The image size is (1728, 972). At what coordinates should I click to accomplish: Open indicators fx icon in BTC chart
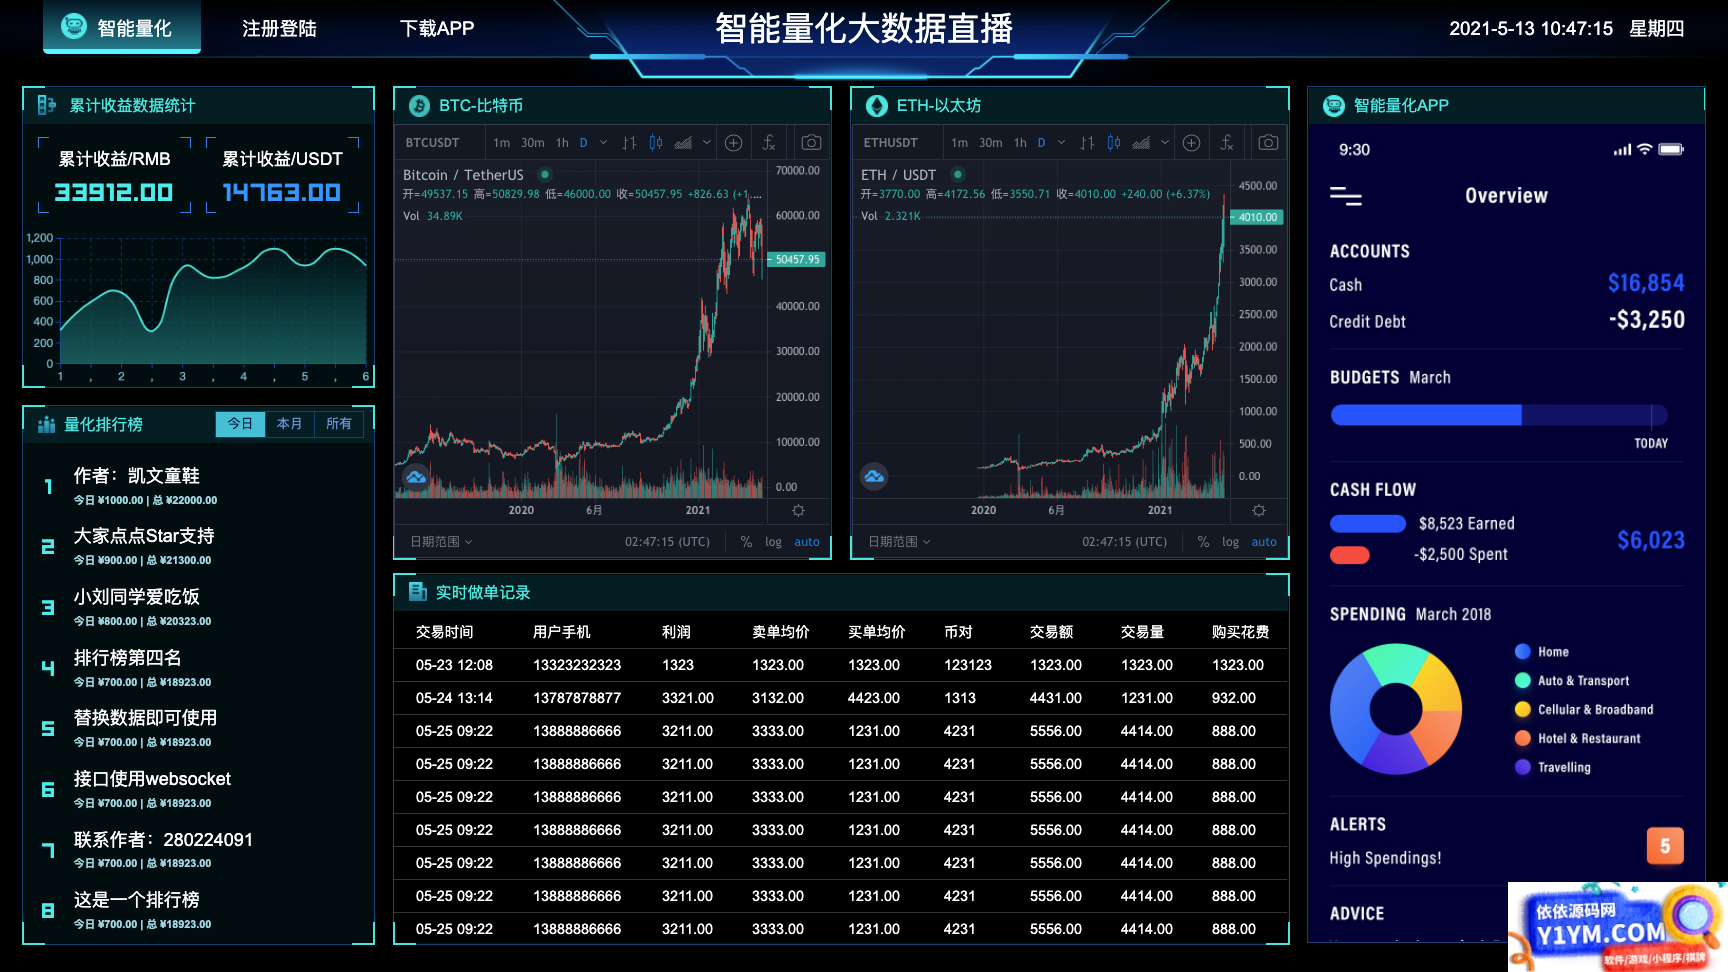(769, 143)
